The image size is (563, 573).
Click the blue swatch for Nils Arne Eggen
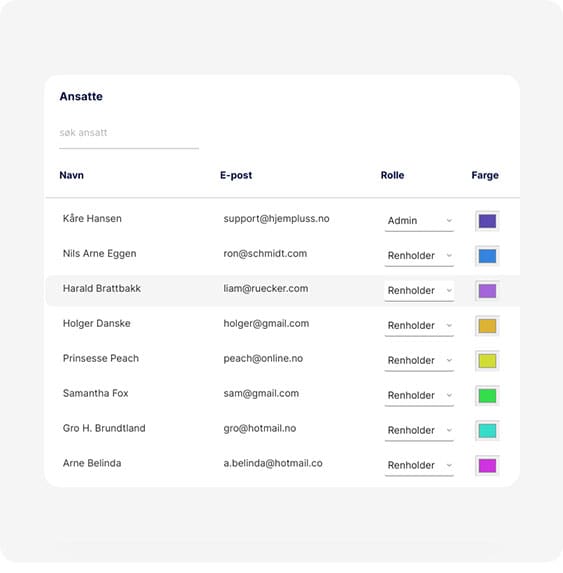click(x=487, y=256)
